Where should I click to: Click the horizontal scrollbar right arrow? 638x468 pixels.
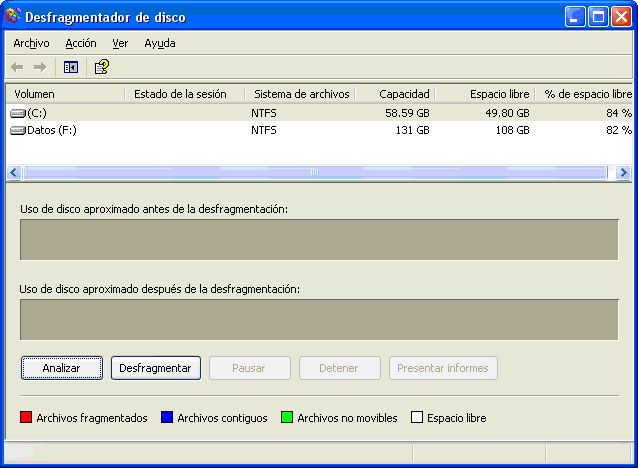click(623, 173)
